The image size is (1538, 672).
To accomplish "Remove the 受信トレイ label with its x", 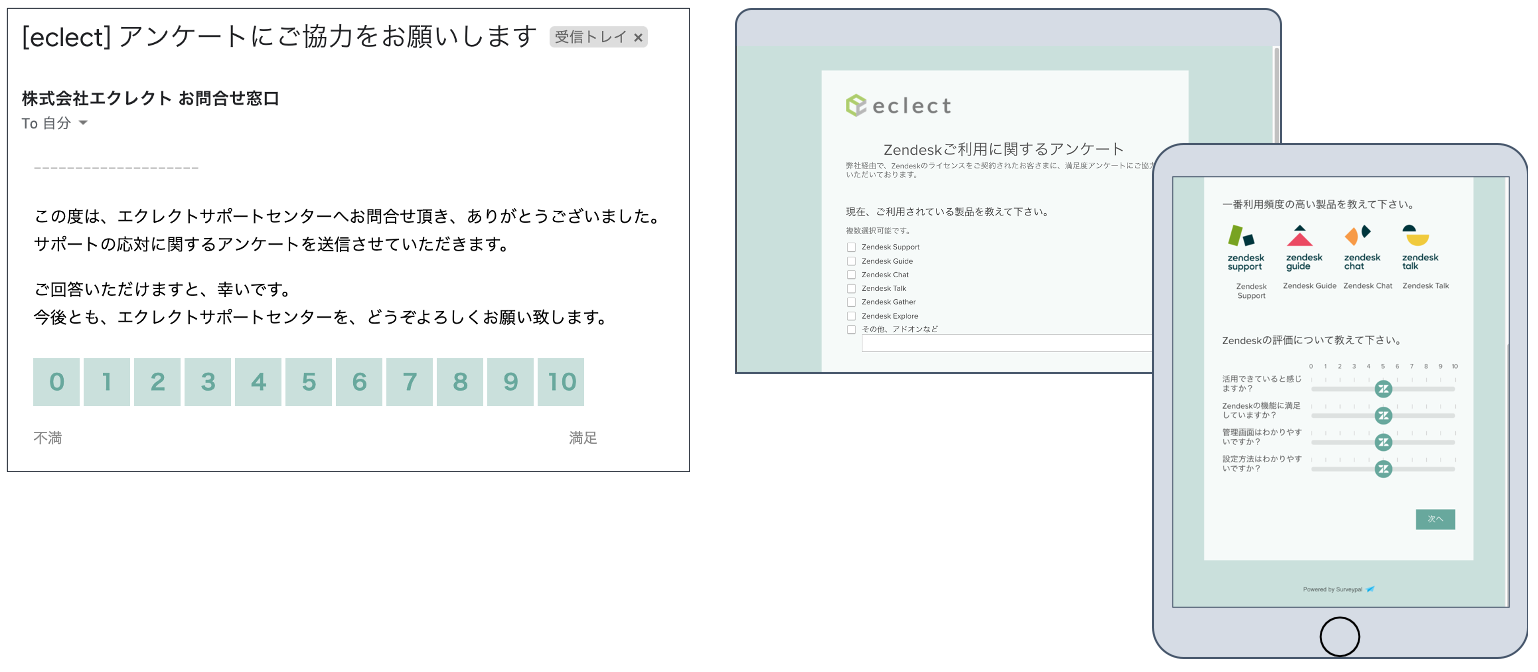I will [x=638, y=38].
